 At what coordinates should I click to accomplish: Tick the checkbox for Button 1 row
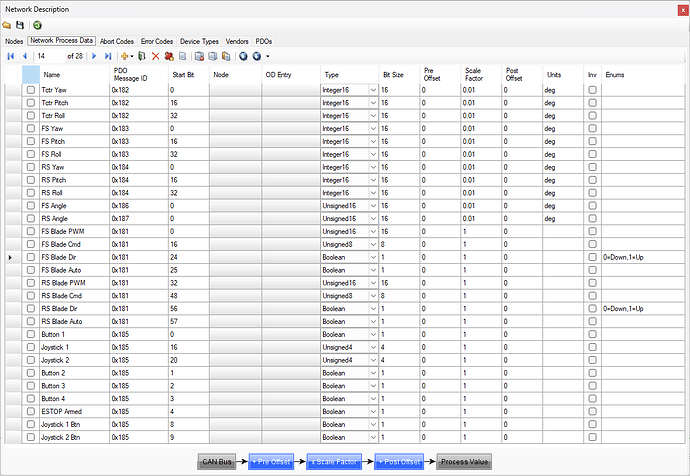(x=31, y=334)
